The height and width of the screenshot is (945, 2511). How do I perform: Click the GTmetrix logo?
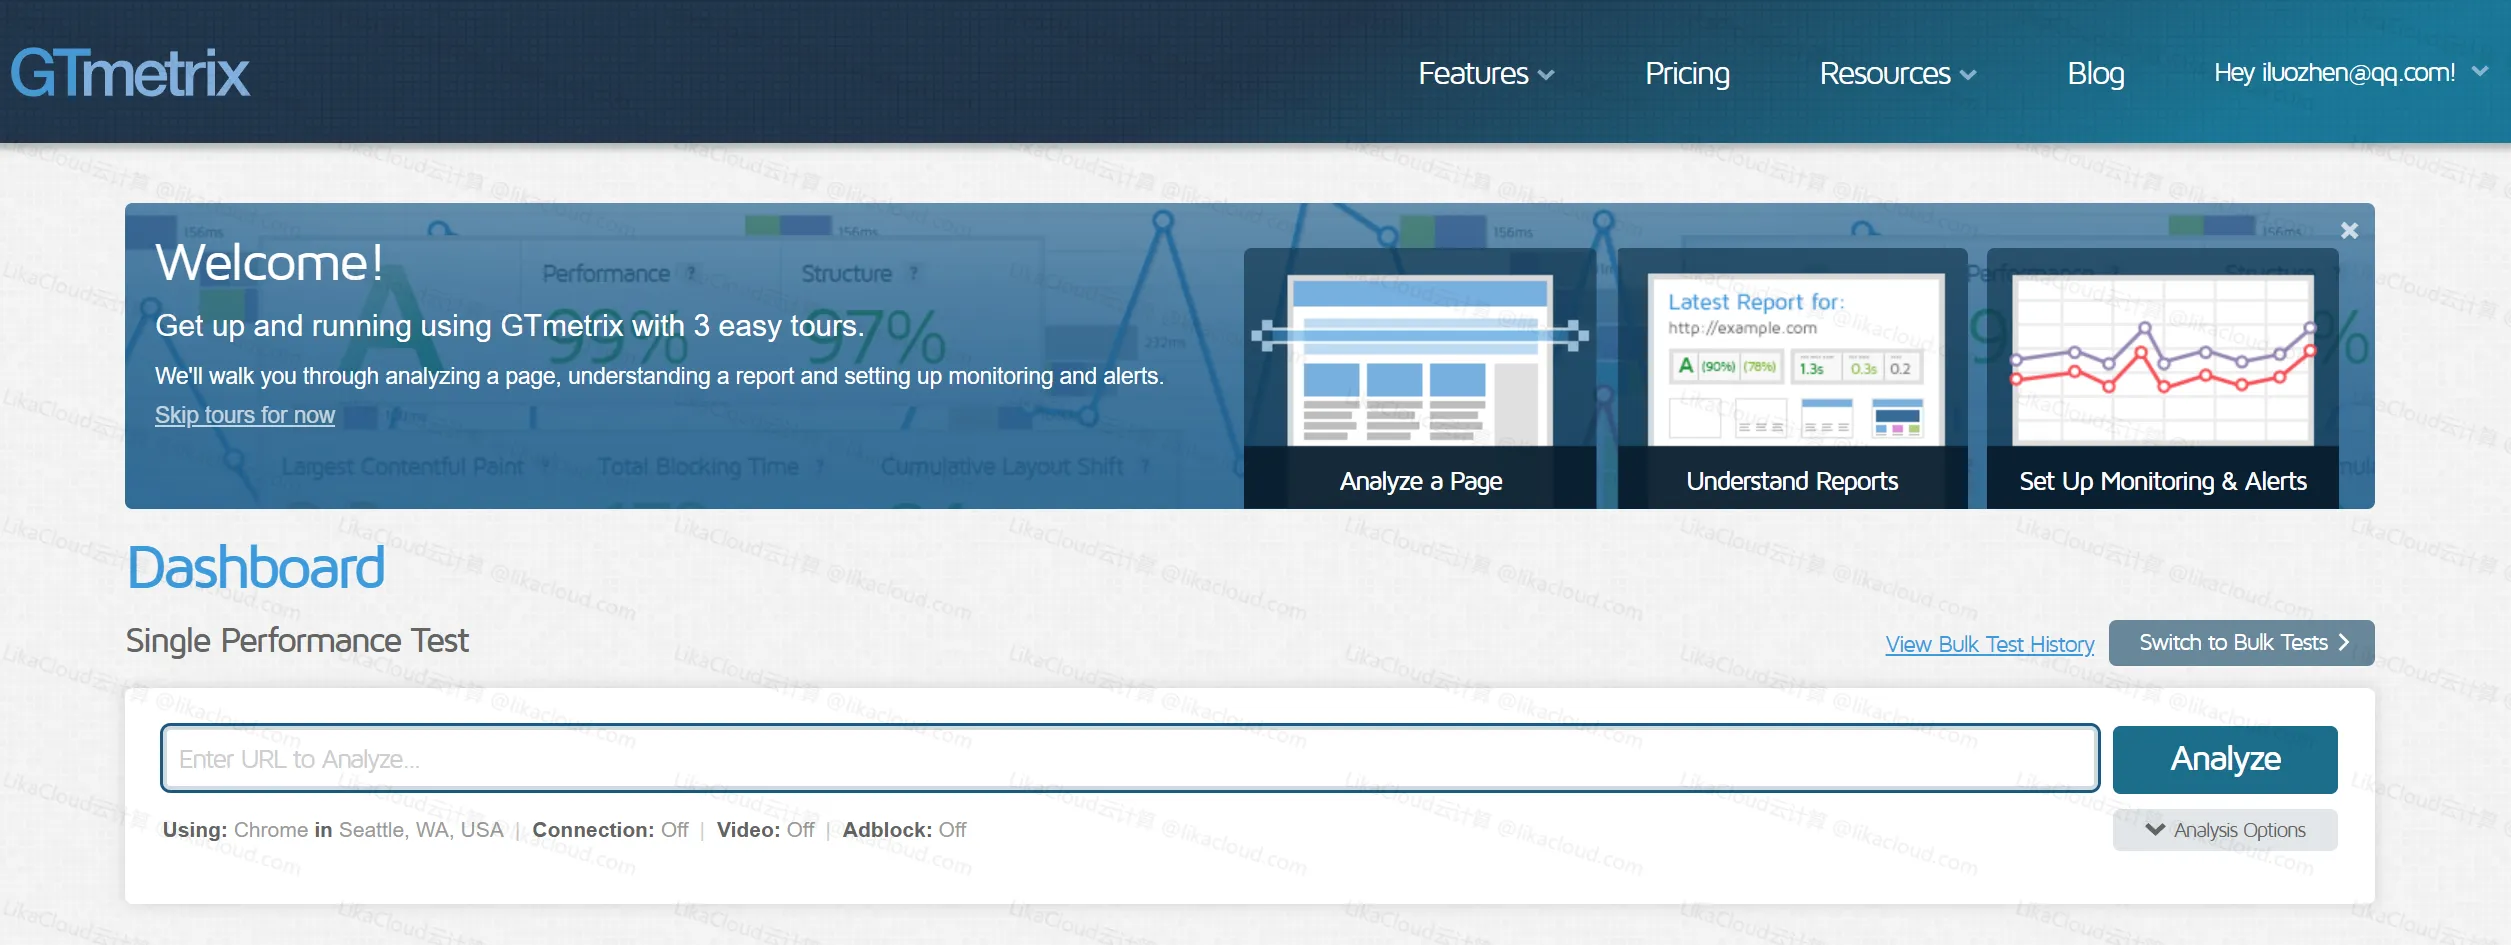(130, 73)
